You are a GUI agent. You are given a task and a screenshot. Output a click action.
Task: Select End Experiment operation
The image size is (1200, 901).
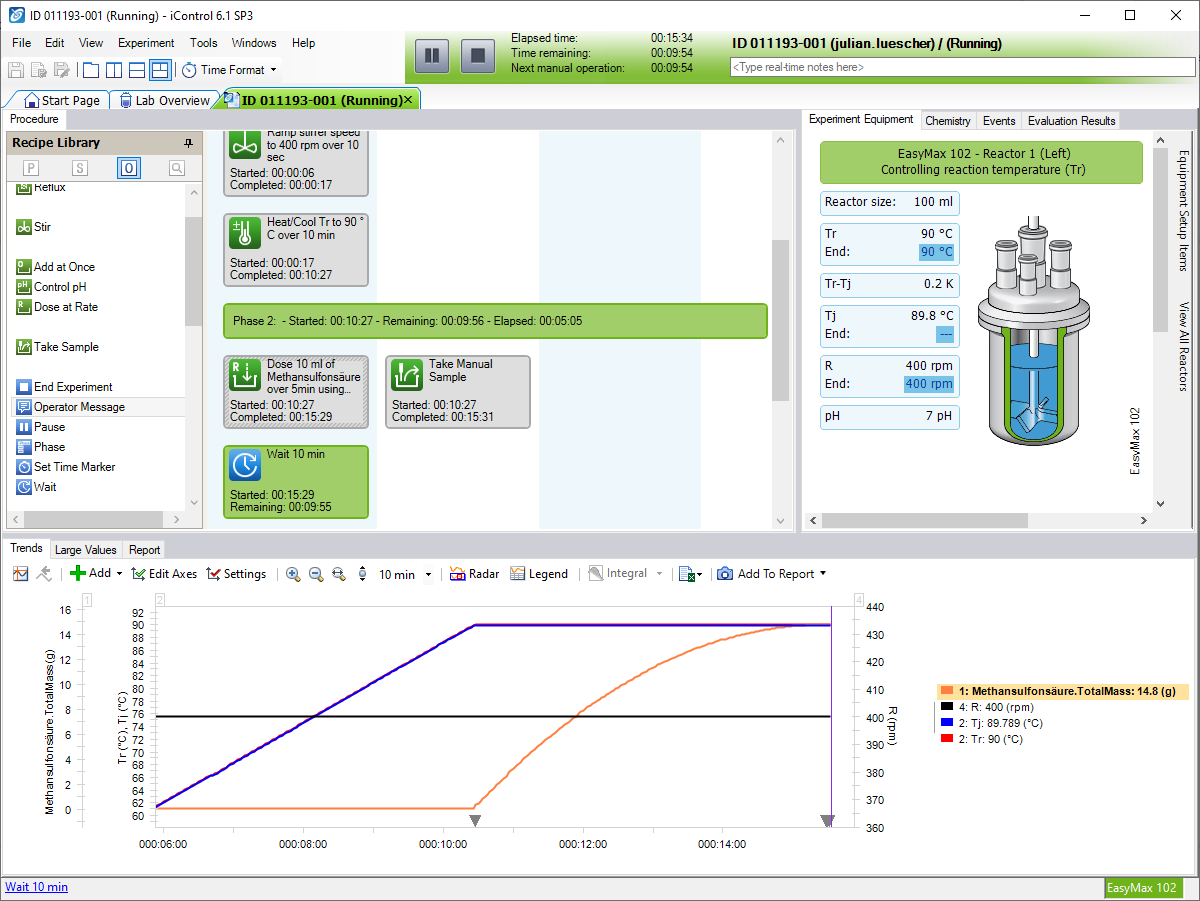click(65, 387)
